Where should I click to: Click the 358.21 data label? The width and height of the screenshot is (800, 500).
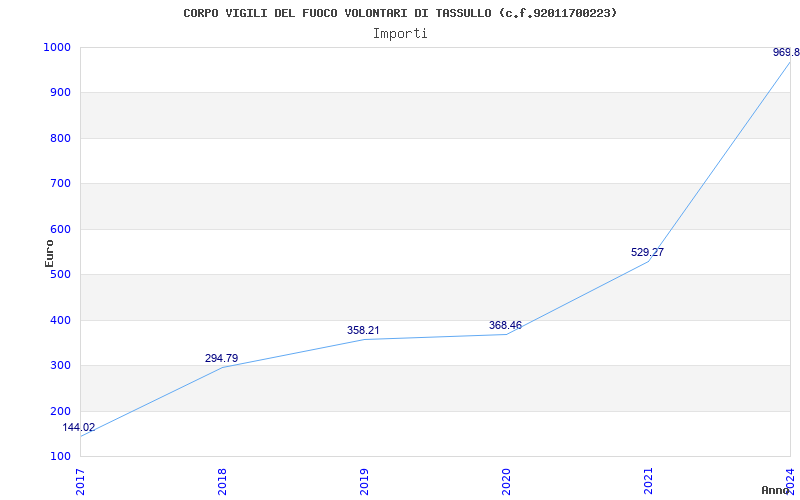(363, 330)
